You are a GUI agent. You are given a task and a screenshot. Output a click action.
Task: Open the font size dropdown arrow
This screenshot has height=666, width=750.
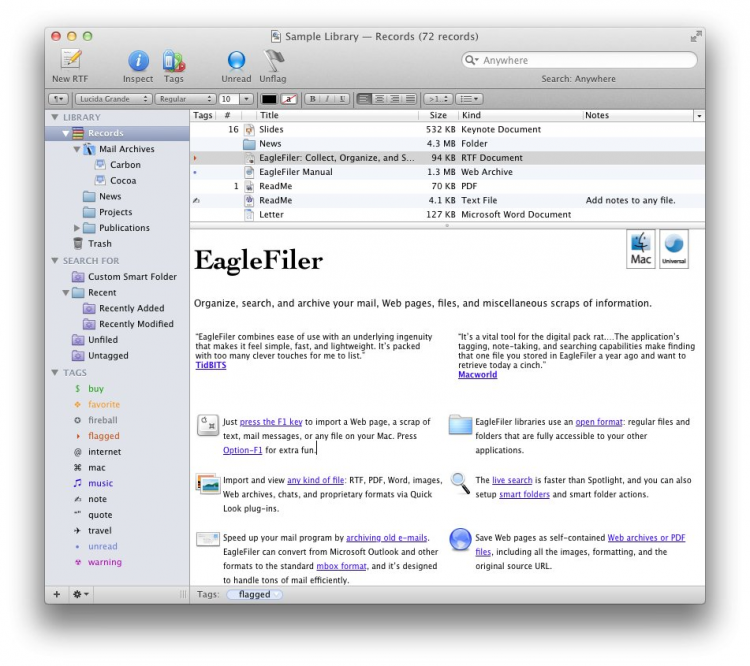pyautogui.click(x=246, y=99)
